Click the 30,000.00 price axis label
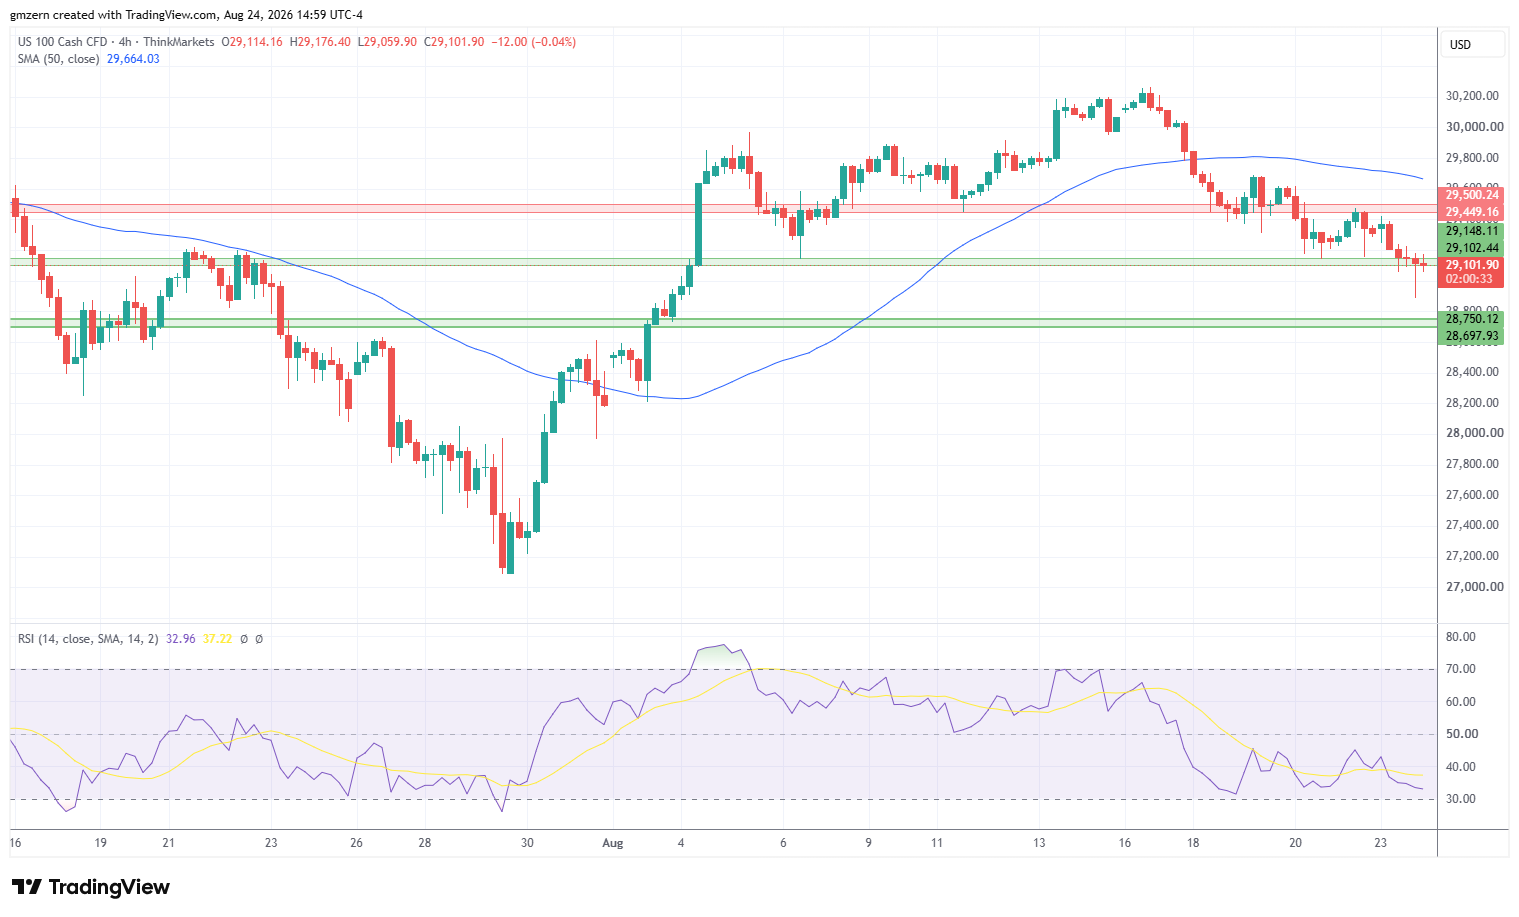Viewport: 1519px width, 917px height. (1474, 127)
